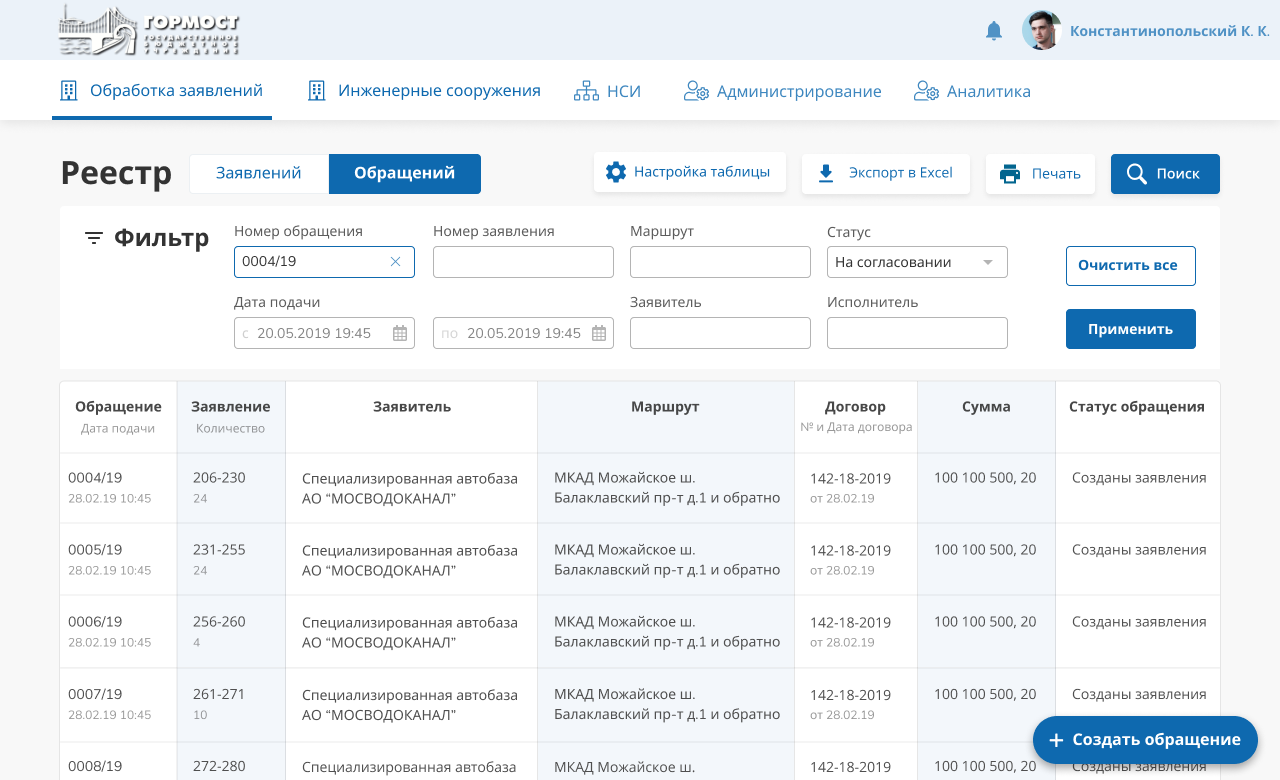The image size is (1280, 780).
Task: Click заявление range 206-230
Action: (219, 478)
